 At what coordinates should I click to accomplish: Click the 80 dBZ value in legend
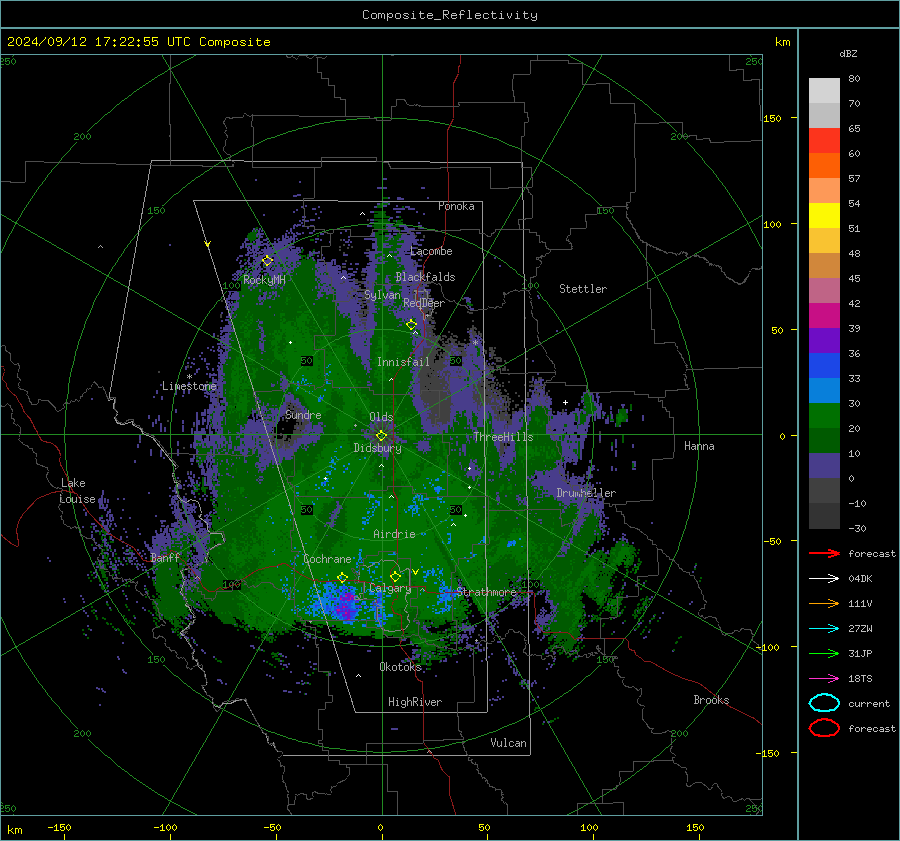click(x=854, y=79)
